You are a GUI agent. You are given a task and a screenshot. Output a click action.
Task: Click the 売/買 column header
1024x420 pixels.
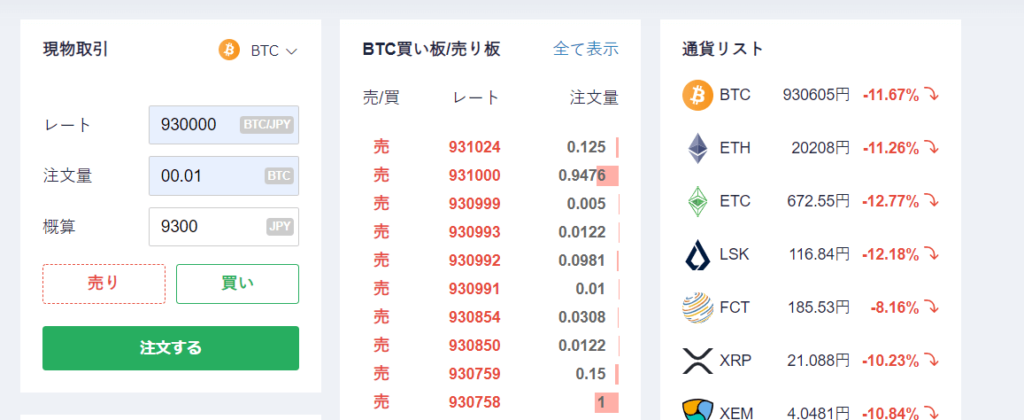[381, 98]
